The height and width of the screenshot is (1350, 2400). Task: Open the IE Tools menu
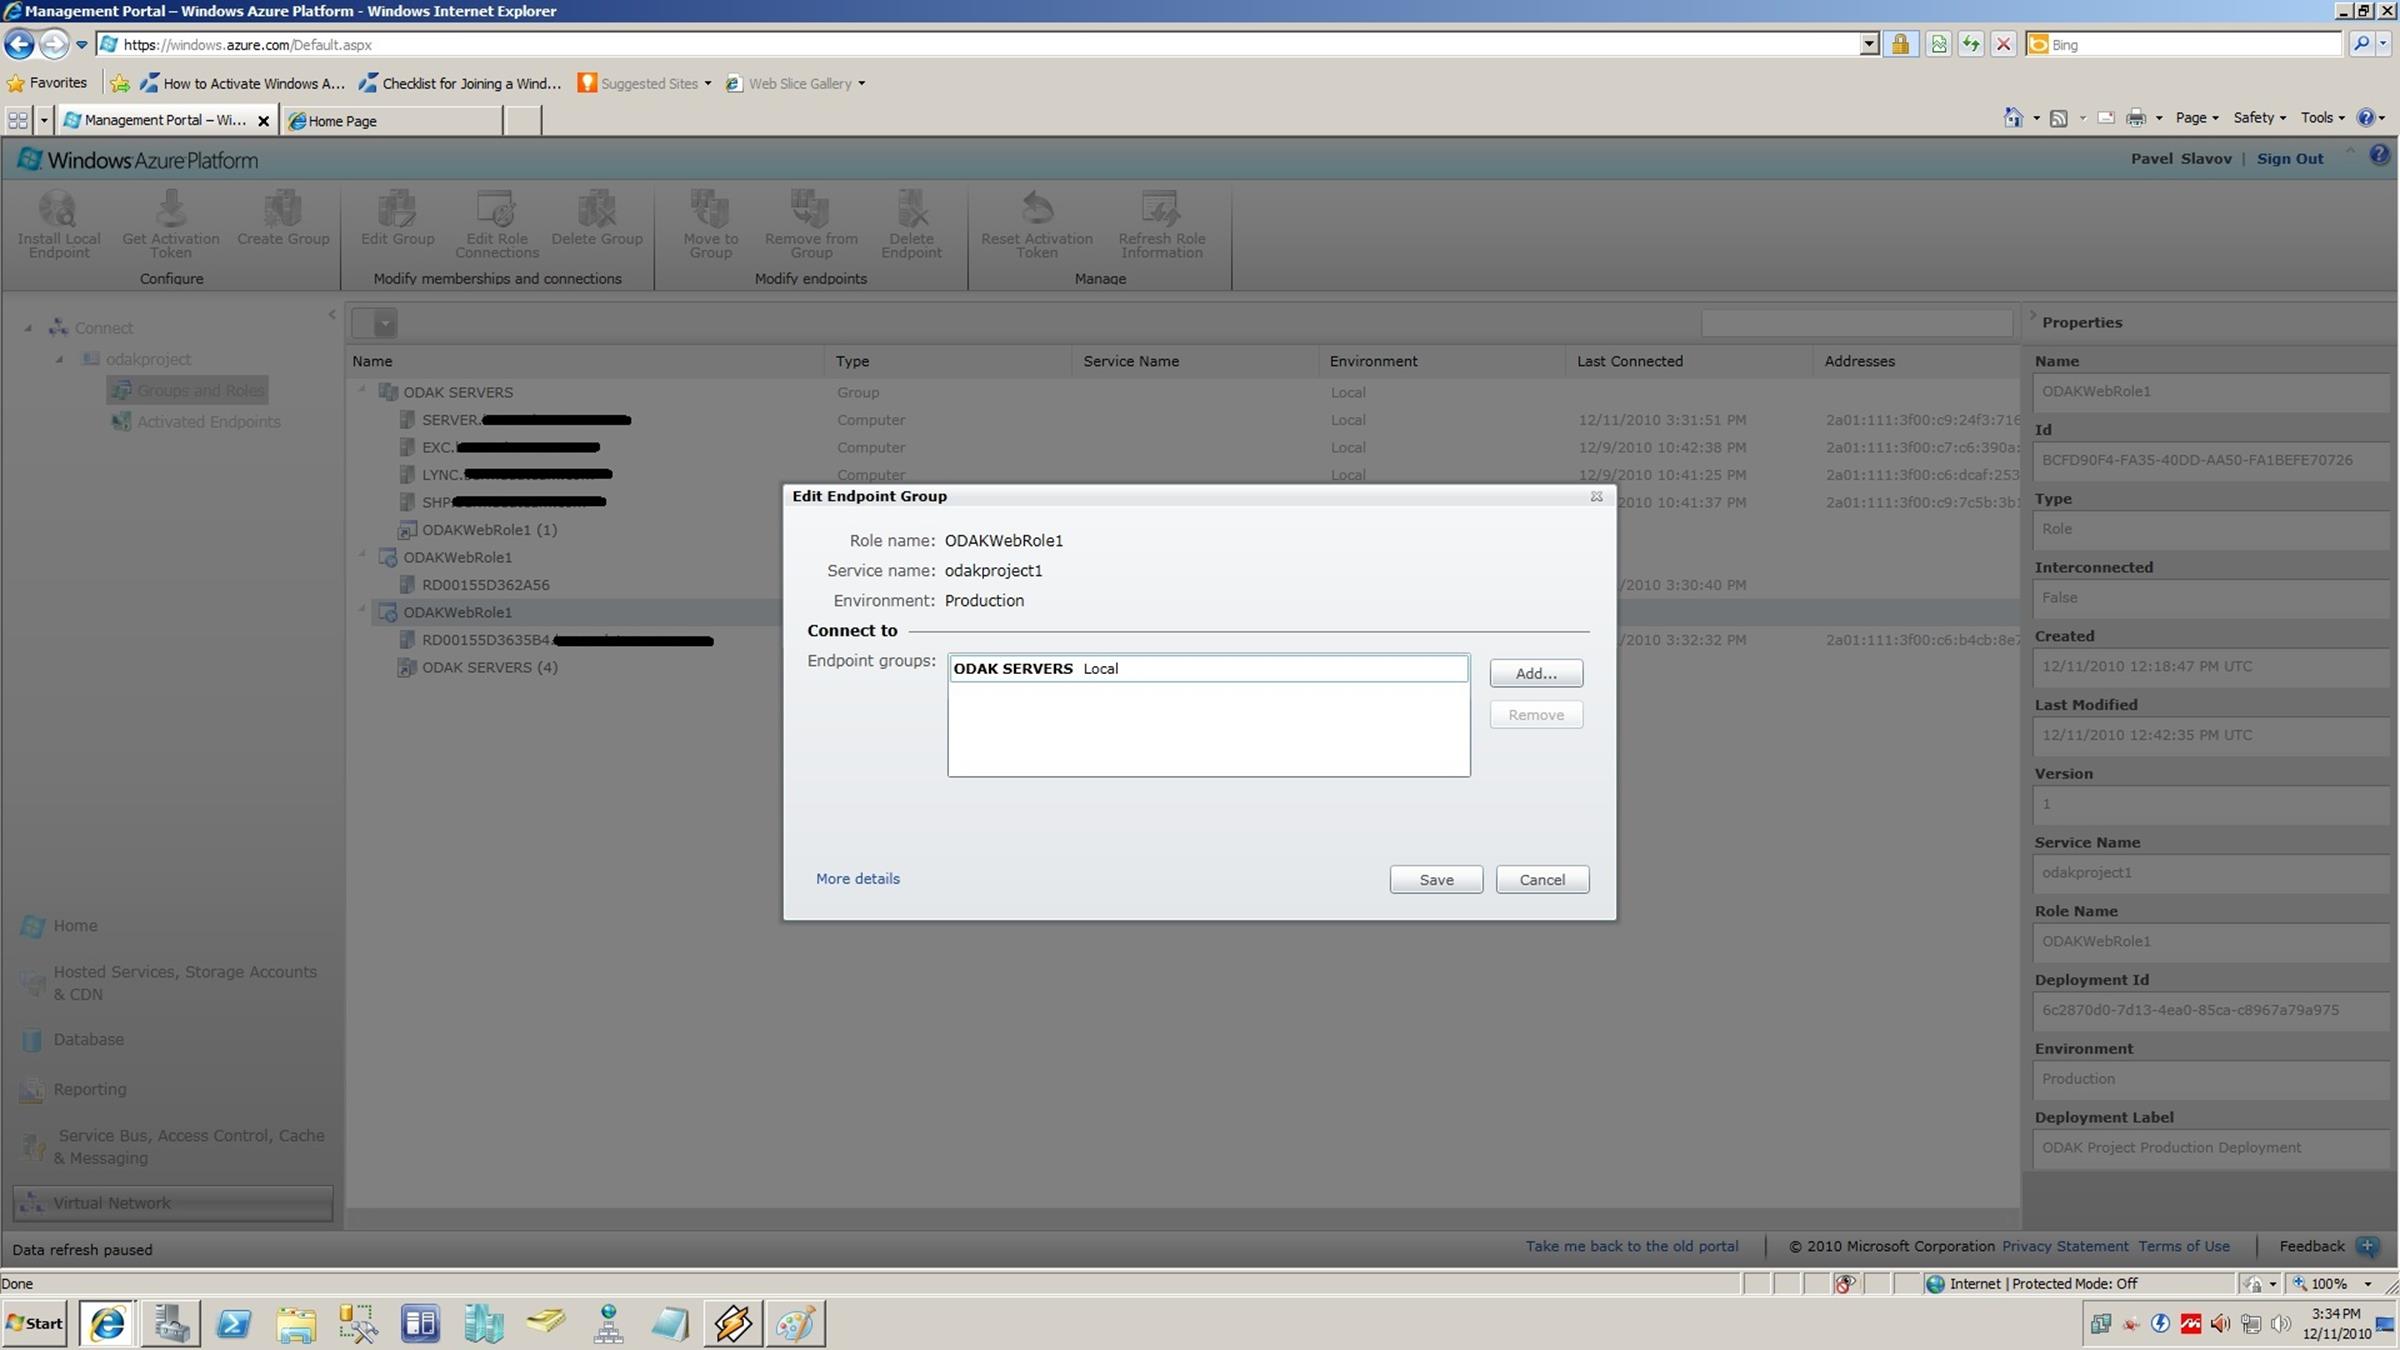pyautogui.click(x=2322, y=118)
